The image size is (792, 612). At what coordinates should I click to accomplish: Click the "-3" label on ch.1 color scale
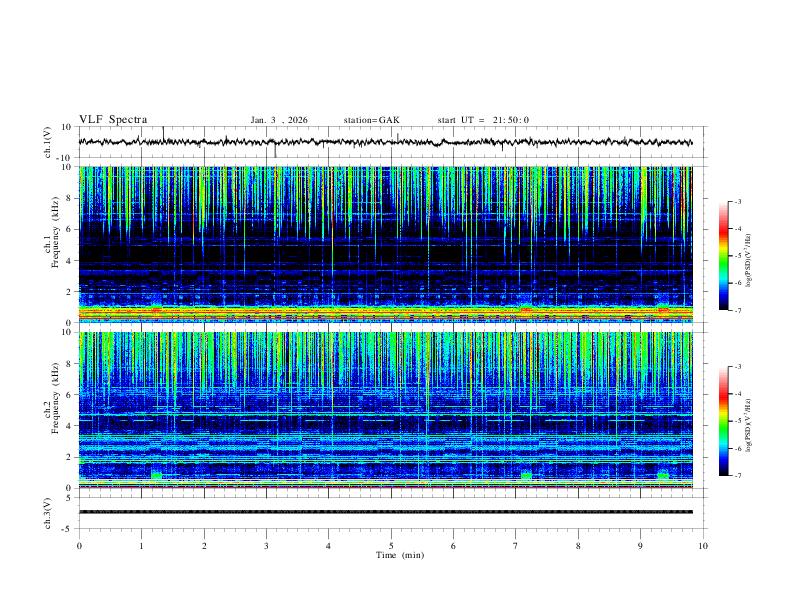pyautogui.click(x=737, y=201)
